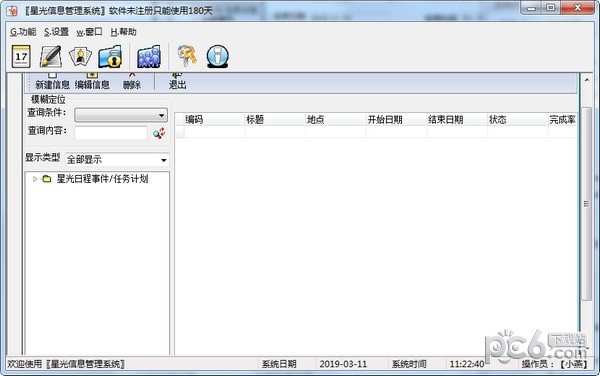600x376 pixels.
Task: Click the app icon in title bar
Action: (x=12, y=11)
